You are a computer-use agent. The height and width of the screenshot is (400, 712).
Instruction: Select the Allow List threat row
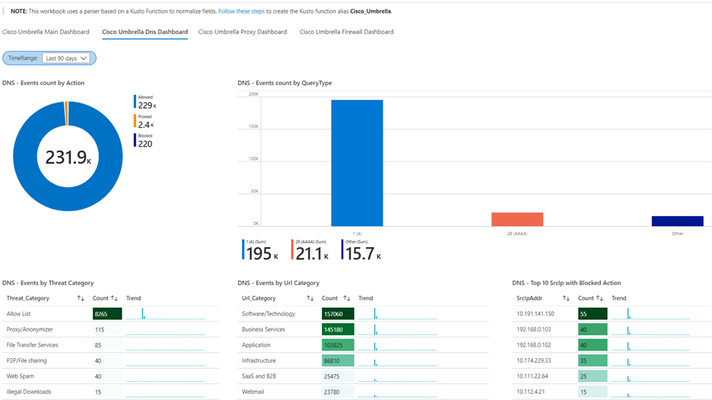(110, 314)
